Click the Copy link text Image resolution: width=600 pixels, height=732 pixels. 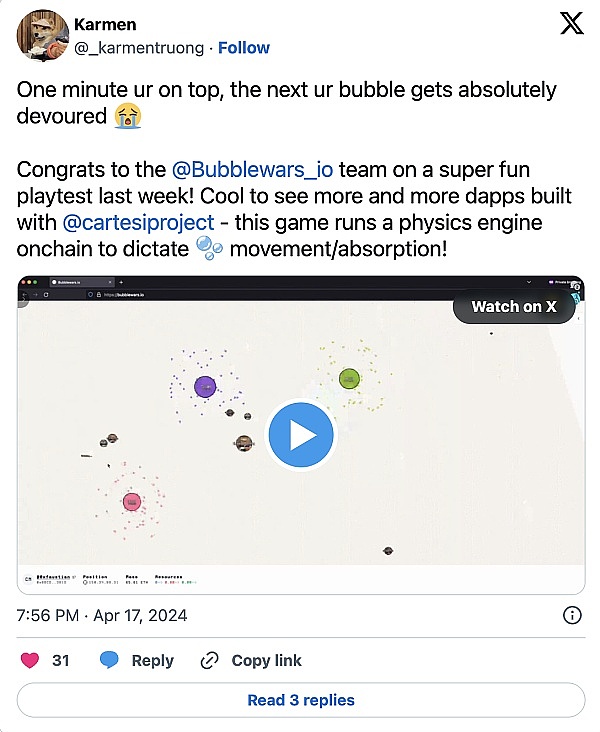click(266, 660)
